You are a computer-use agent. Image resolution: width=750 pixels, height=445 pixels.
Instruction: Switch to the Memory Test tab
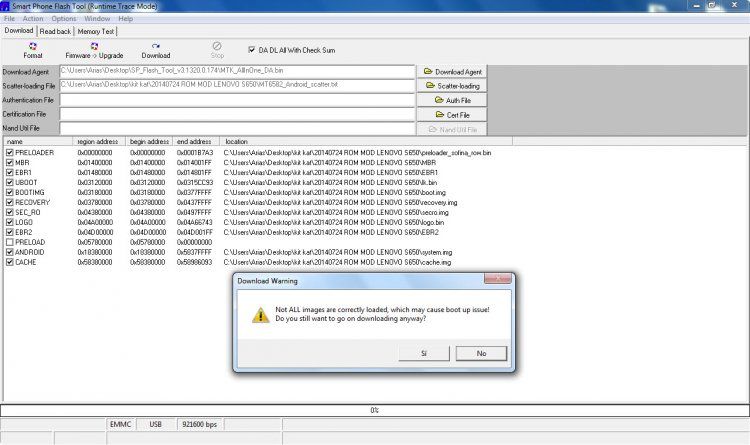pos(96,31)
